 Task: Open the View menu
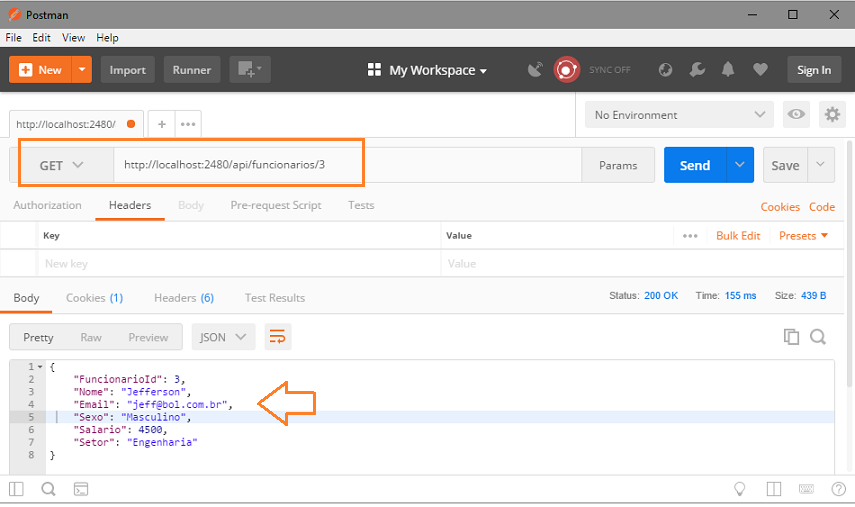pos(73,38)
